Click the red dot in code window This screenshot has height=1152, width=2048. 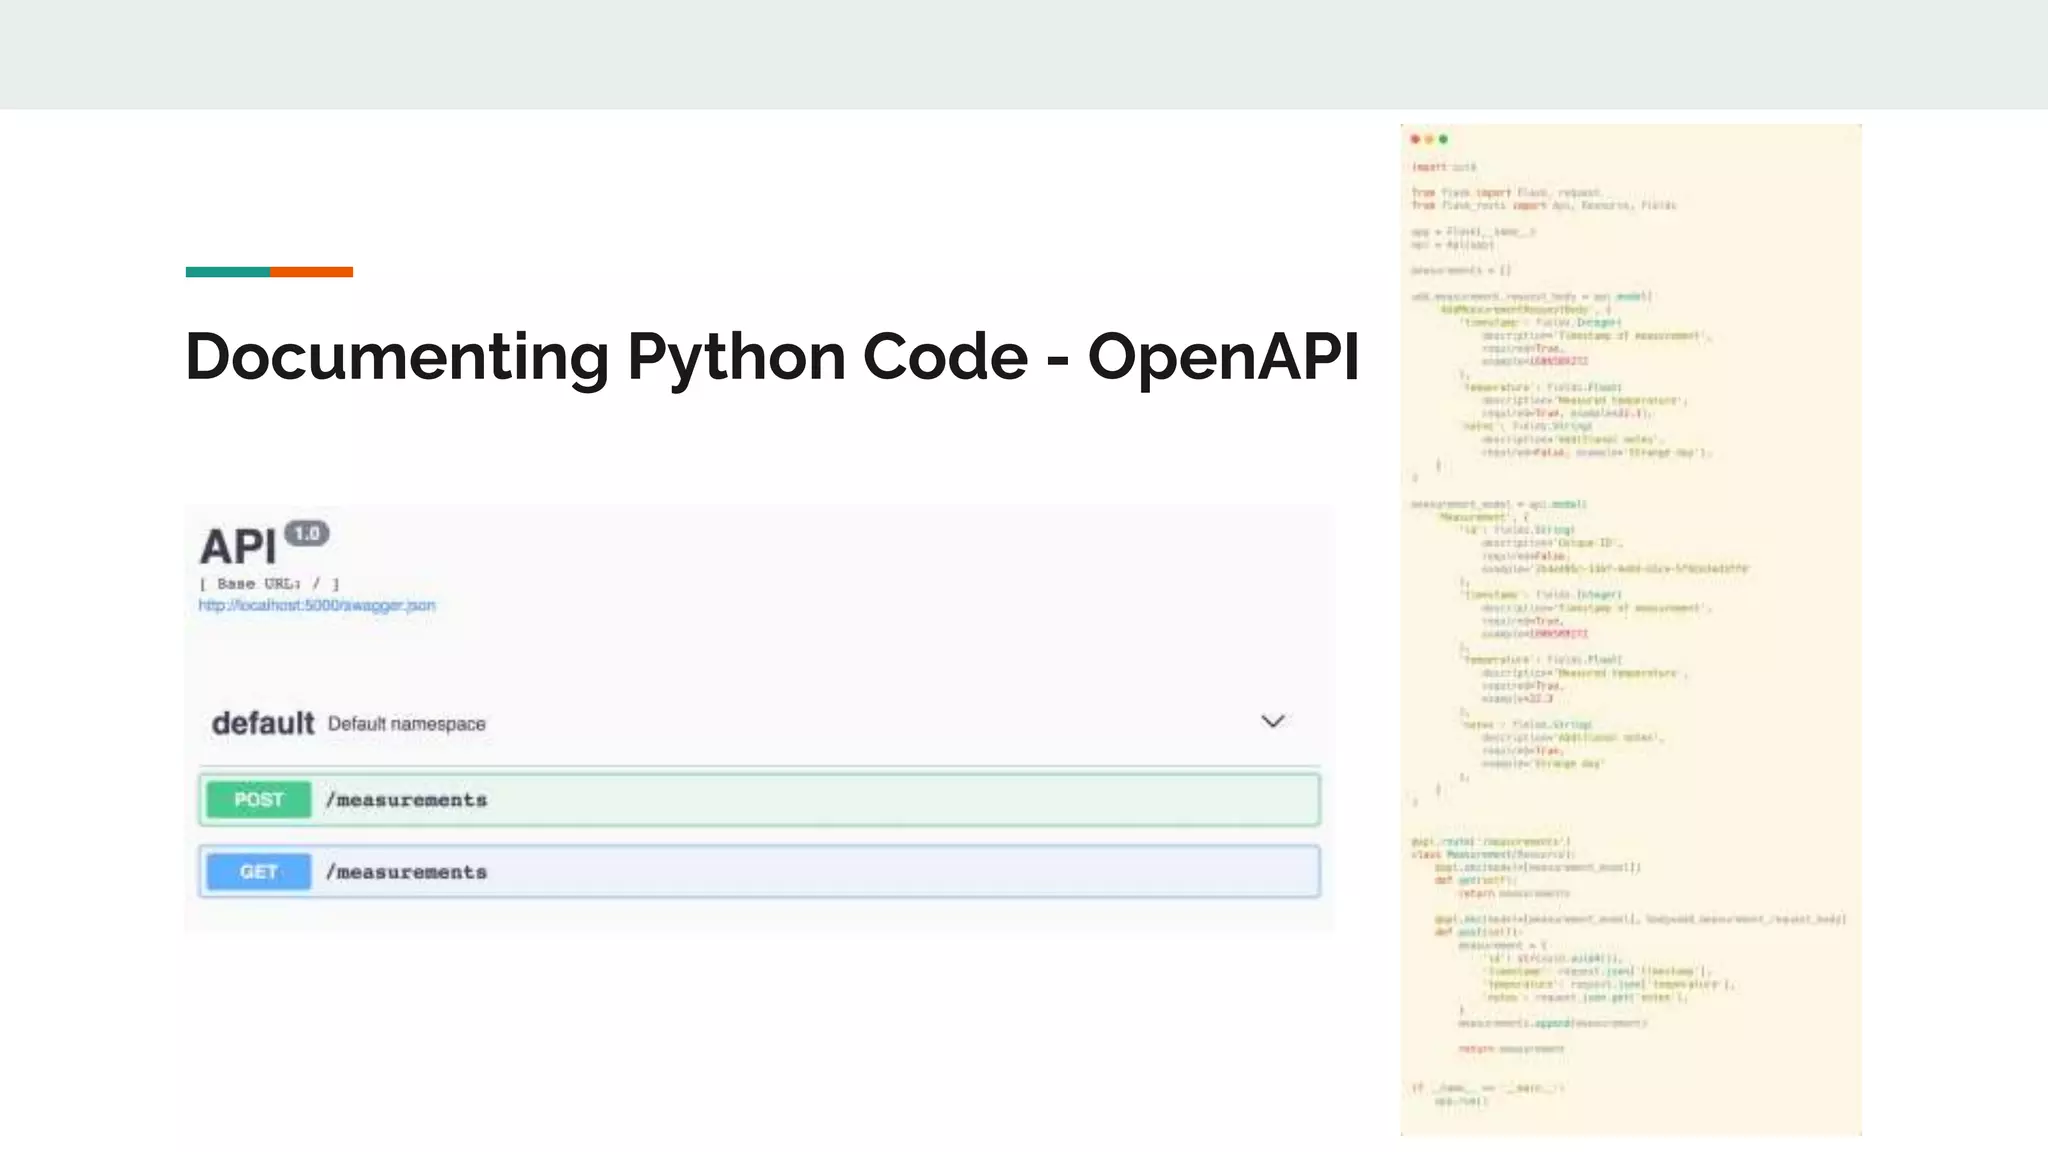1415,139
